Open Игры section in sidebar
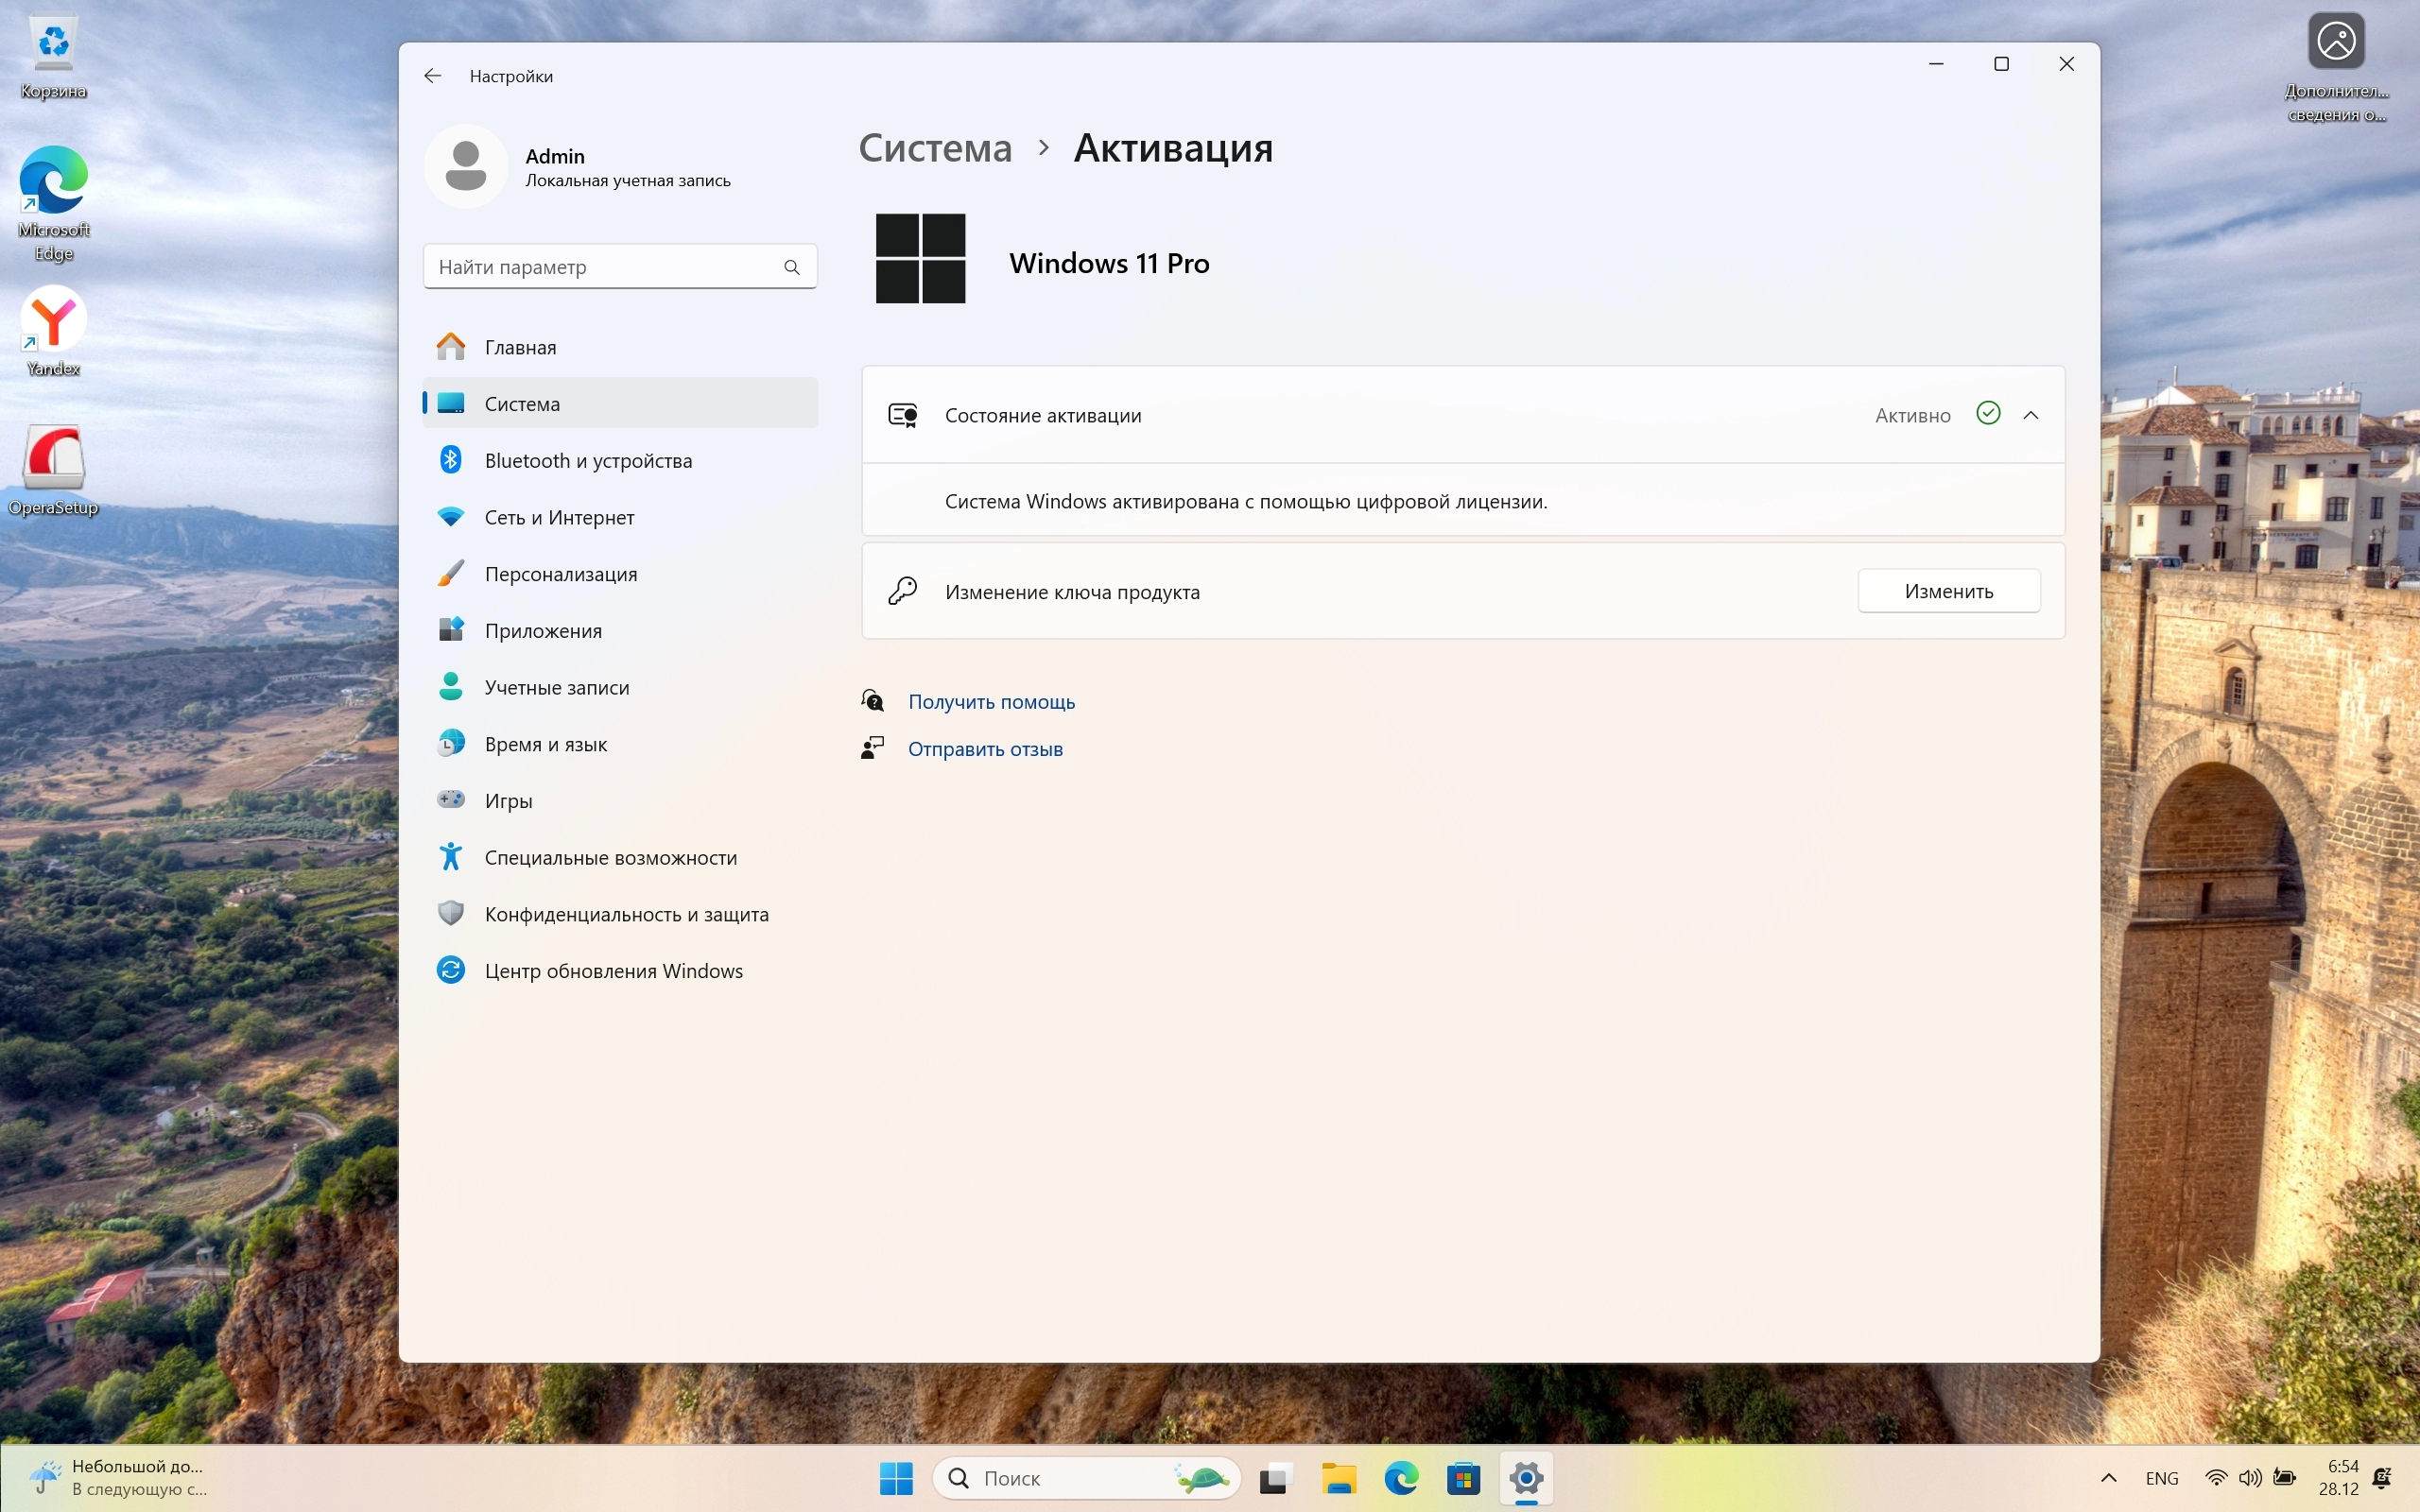 point(508,801)
